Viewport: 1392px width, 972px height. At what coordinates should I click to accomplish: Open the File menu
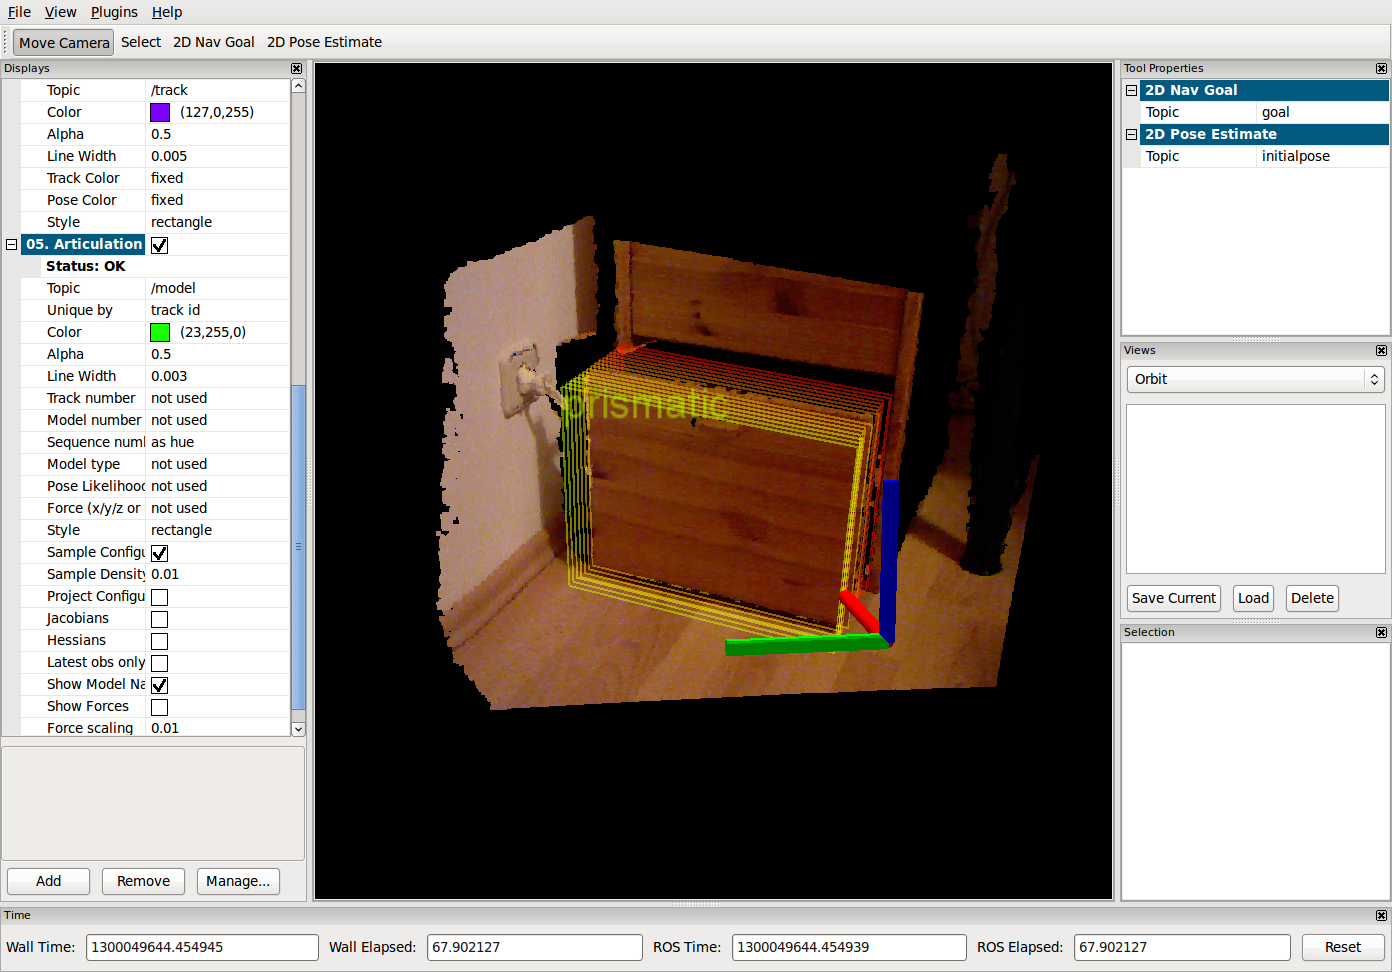(x=19, y=12)
